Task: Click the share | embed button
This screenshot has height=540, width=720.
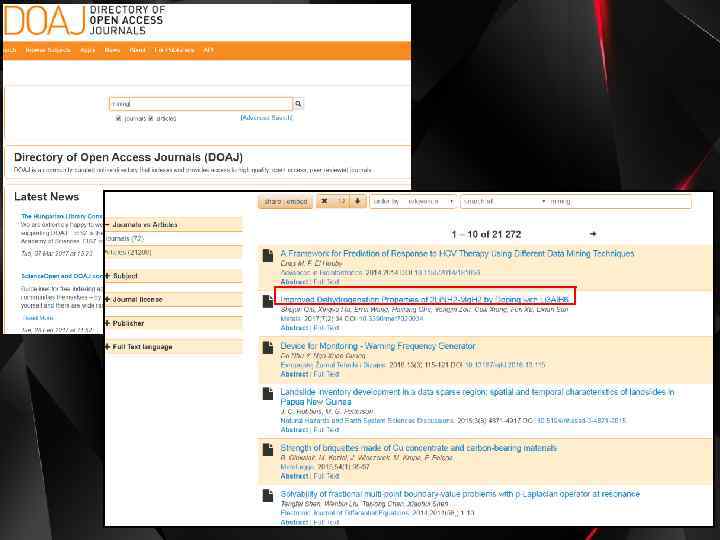Action: 285,202
